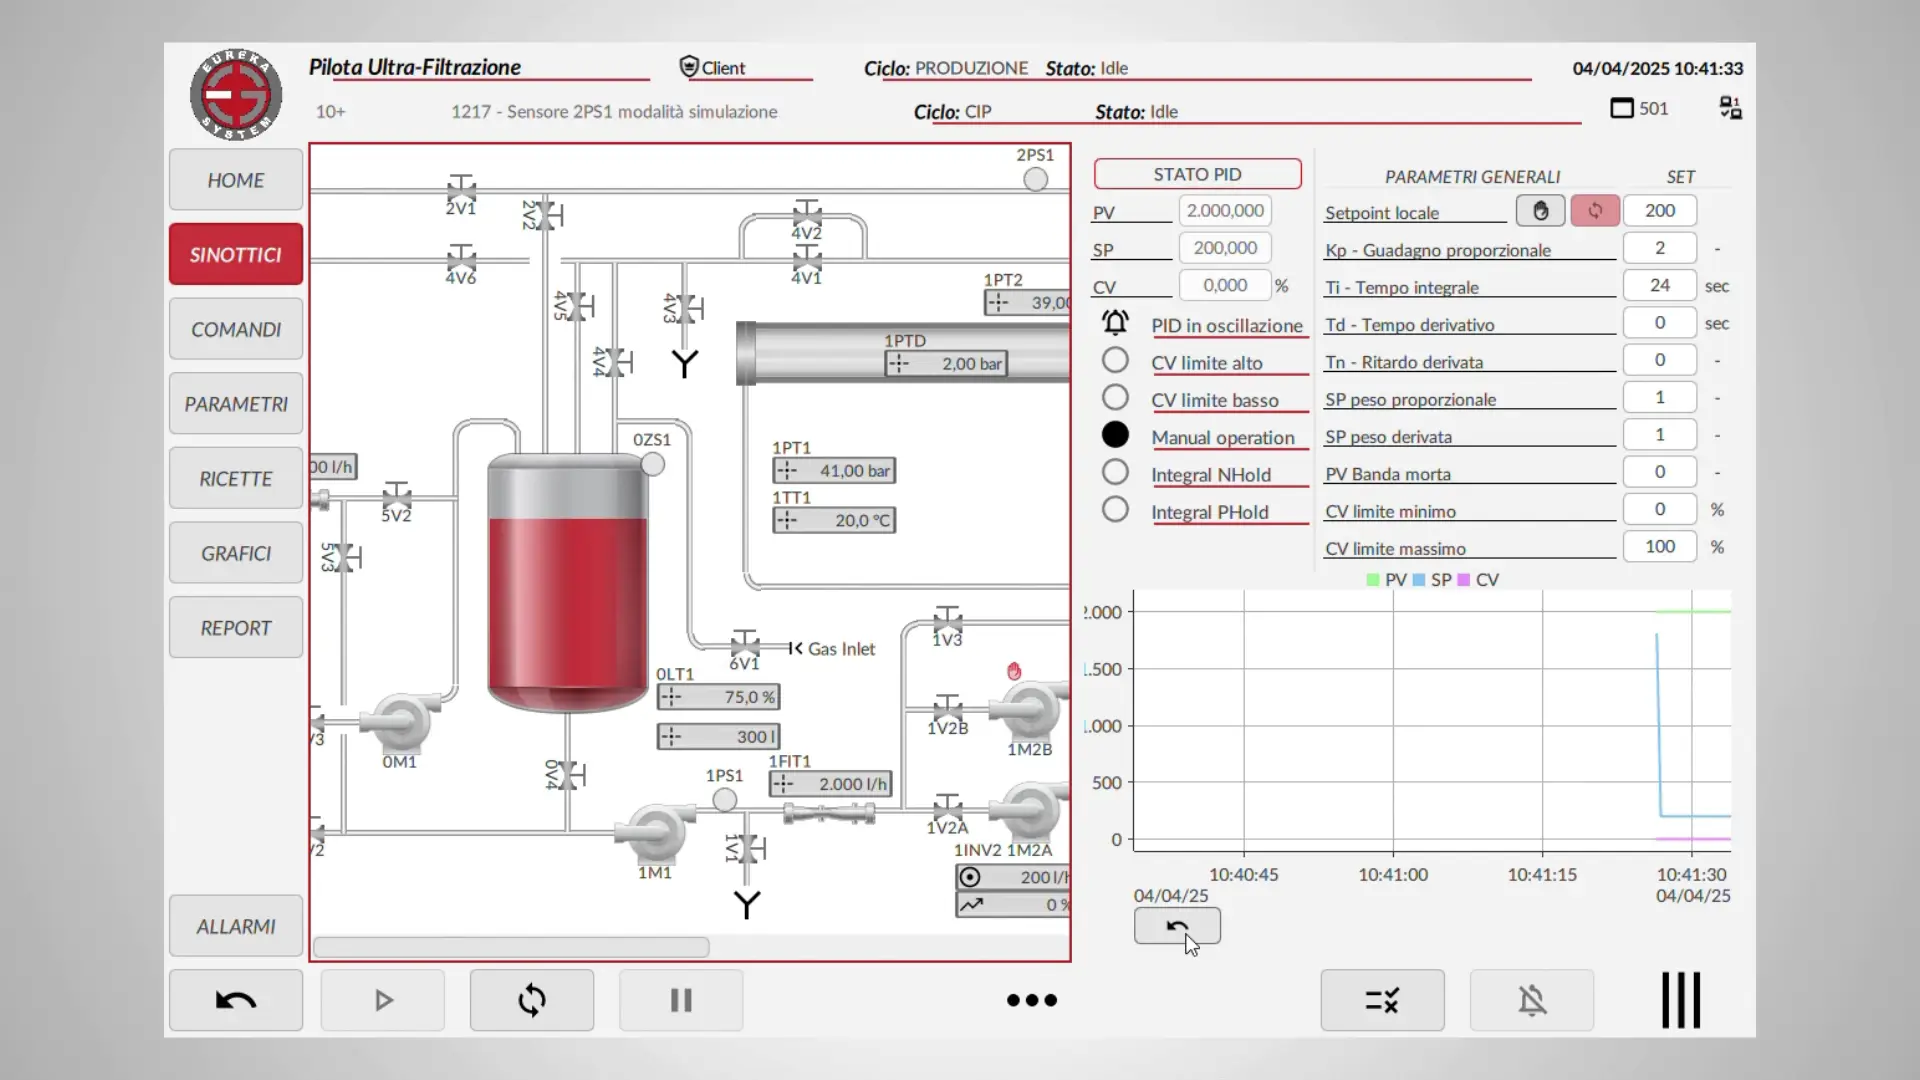
Task: Click the 1INV2 200 l/h setpoint field
Action: tap(1013, 877)
